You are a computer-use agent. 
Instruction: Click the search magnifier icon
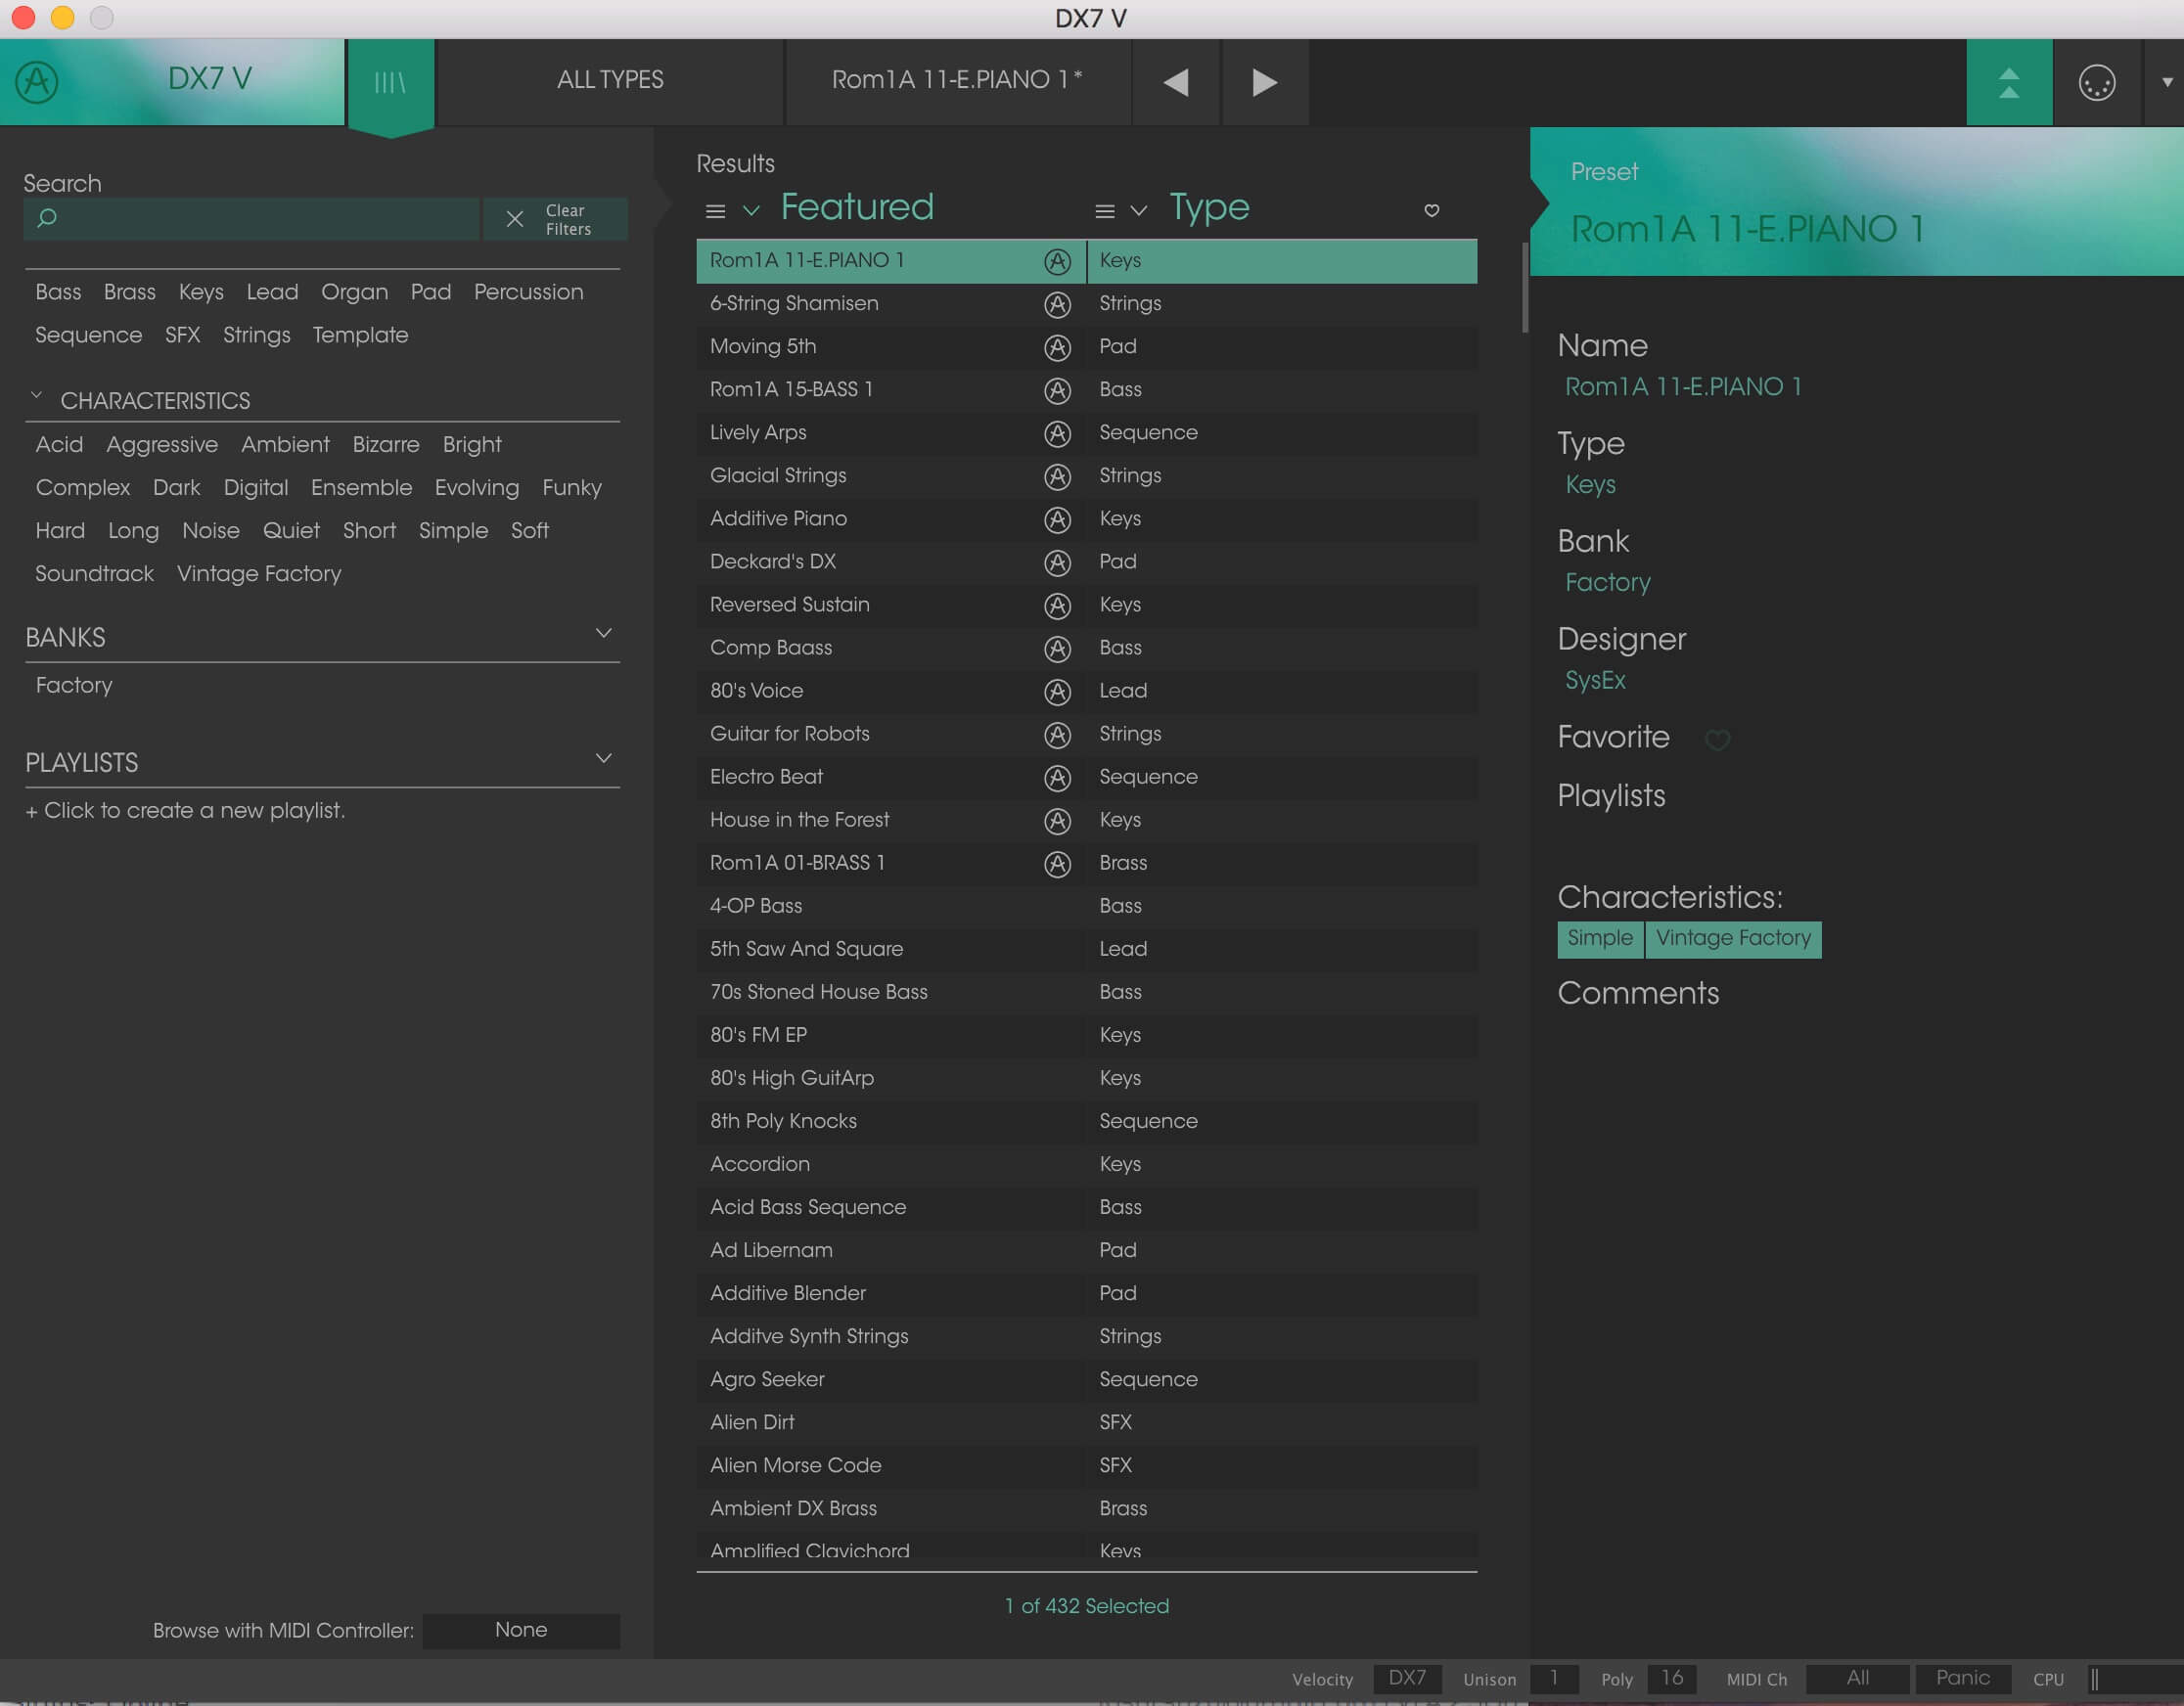point(46,217)
